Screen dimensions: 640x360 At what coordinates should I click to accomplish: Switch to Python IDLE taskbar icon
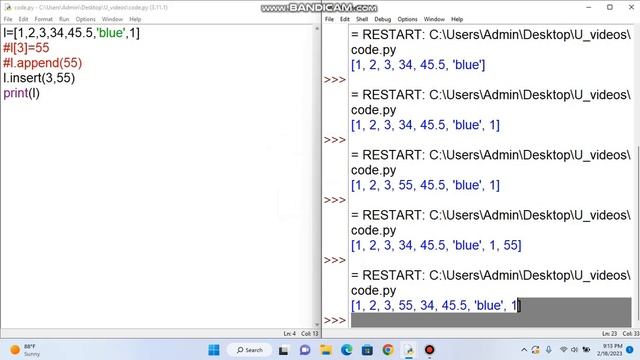coord(409,350)
